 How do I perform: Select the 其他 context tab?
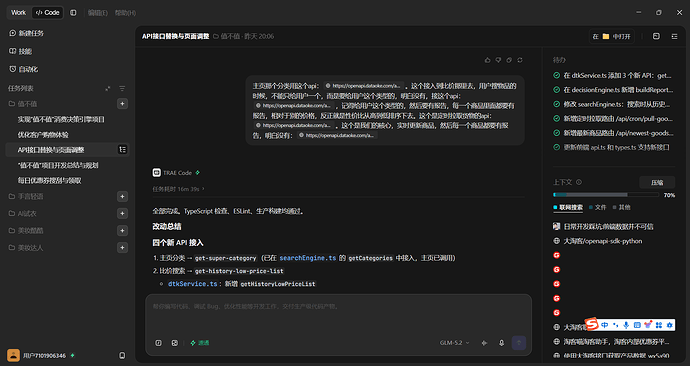click(621, 207)
